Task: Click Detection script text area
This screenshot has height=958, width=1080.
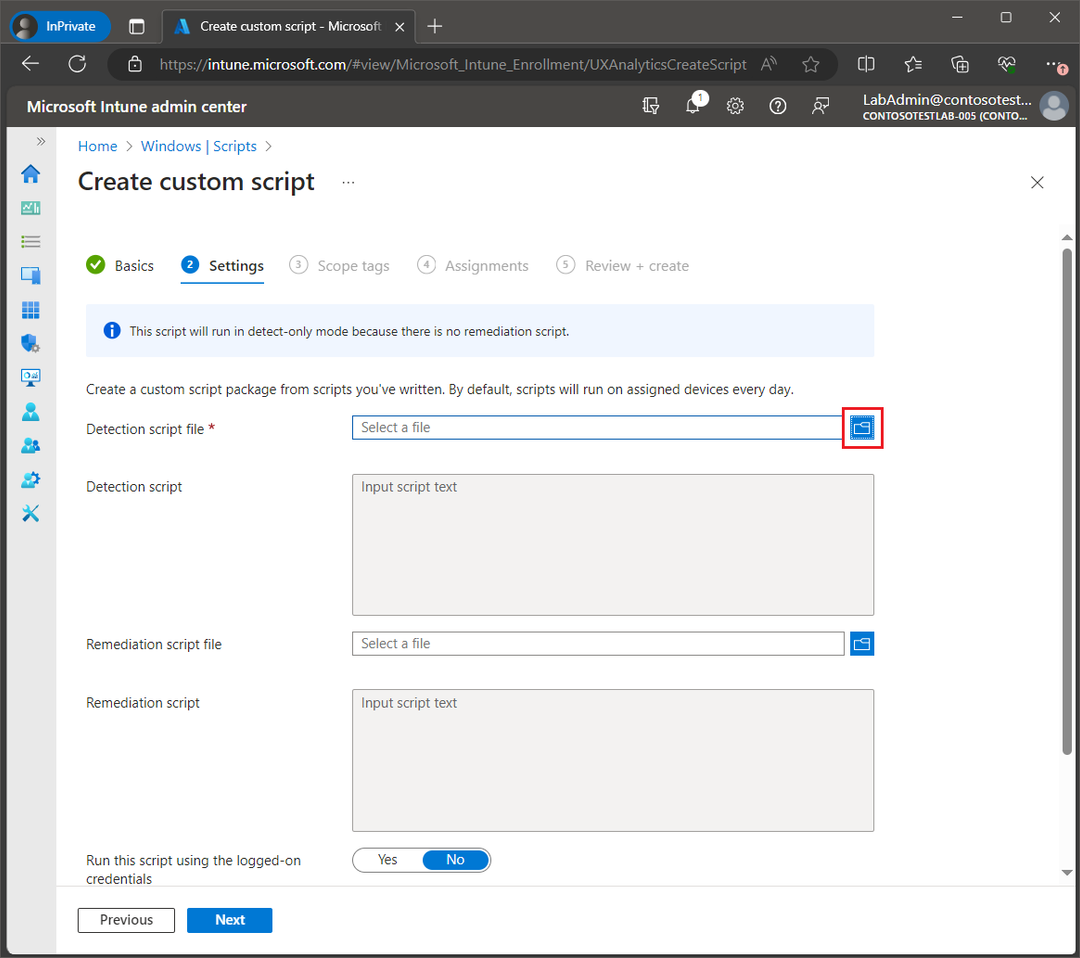Action: (x=613, y=545)
